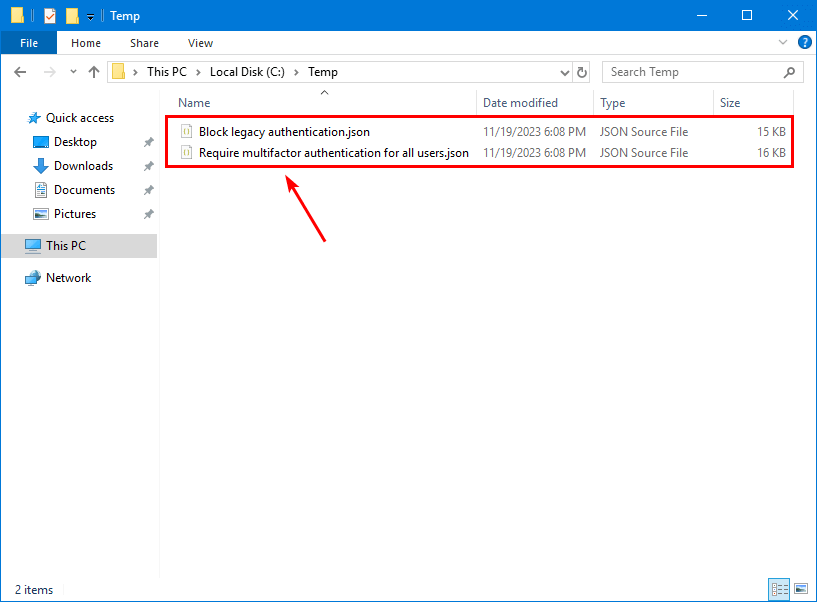Open the address bar history dropdown
The image size is (817, 602).
click(x=564, y=72)
